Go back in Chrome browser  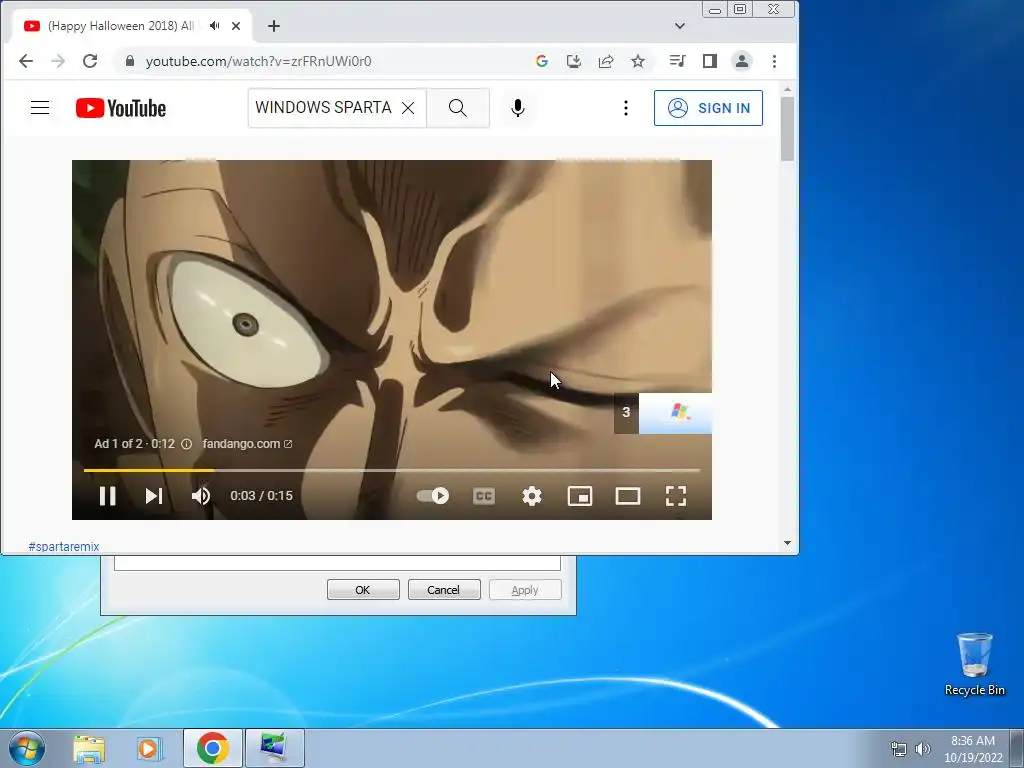[x=26, y=61]
